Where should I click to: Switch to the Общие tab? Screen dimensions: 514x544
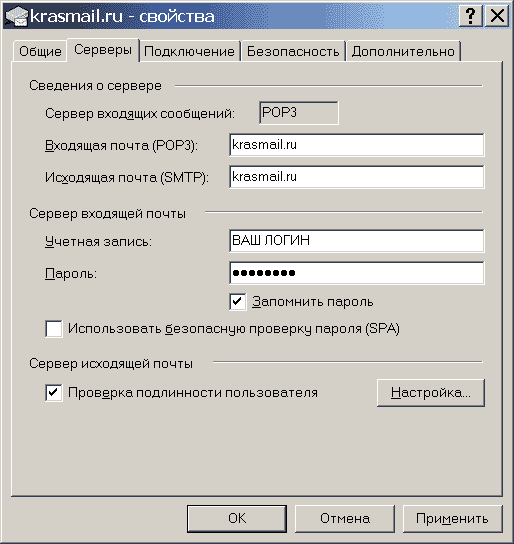coord(40,51)
